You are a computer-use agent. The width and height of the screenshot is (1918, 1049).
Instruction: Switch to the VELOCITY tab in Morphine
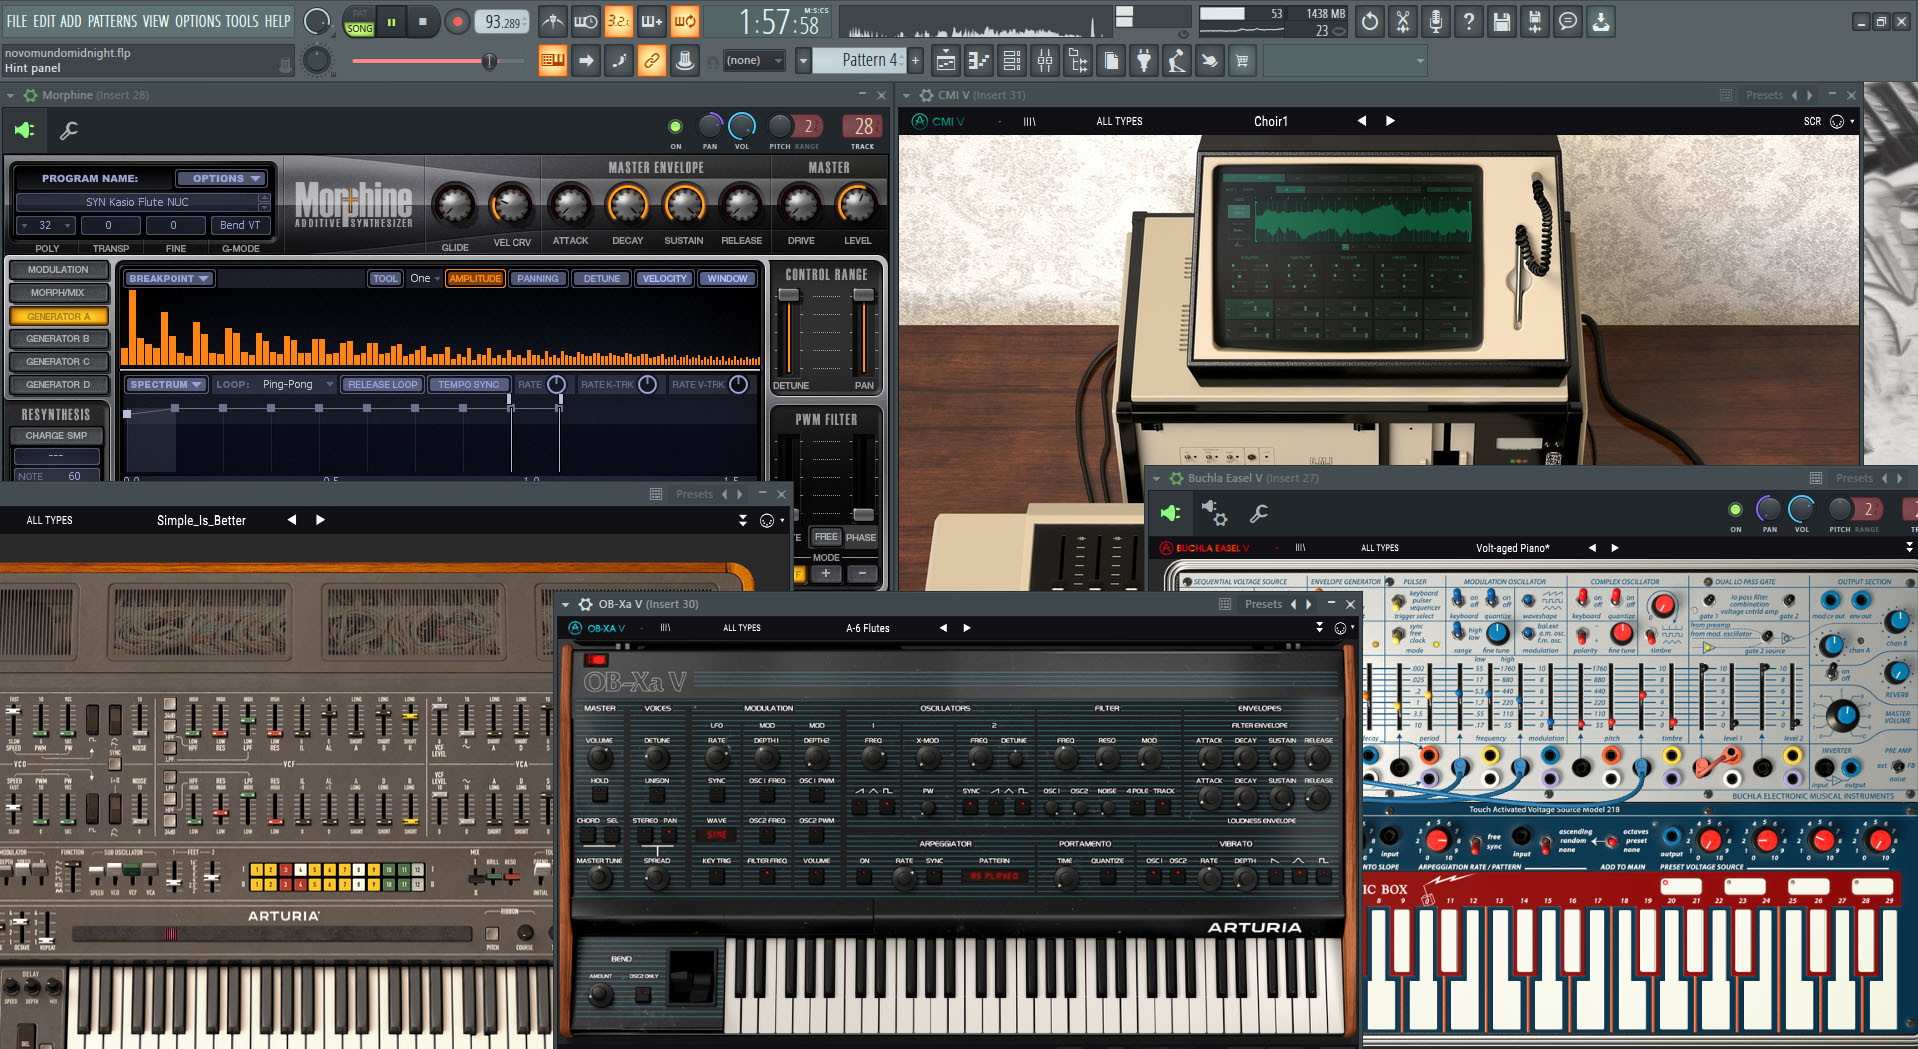[x=663, y=278]
